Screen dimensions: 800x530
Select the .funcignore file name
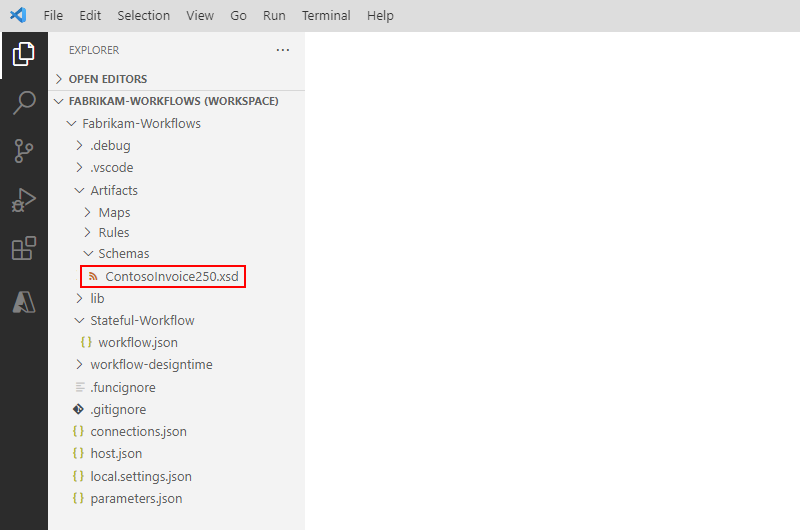pyautogui.click(x=123, y=387)
